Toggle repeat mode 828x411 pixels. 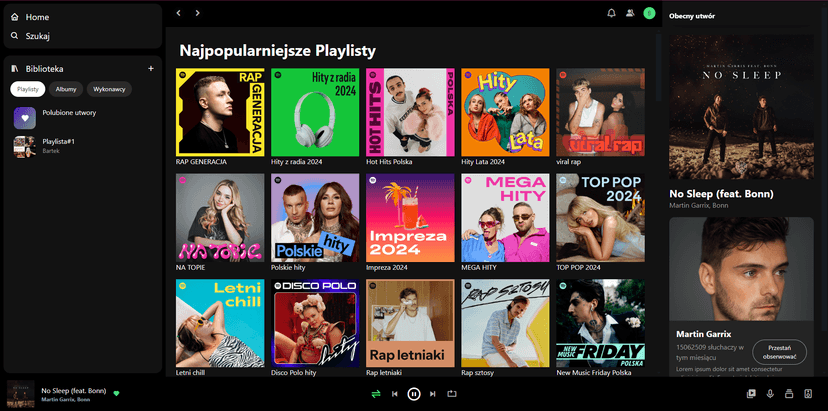(451, 394)
